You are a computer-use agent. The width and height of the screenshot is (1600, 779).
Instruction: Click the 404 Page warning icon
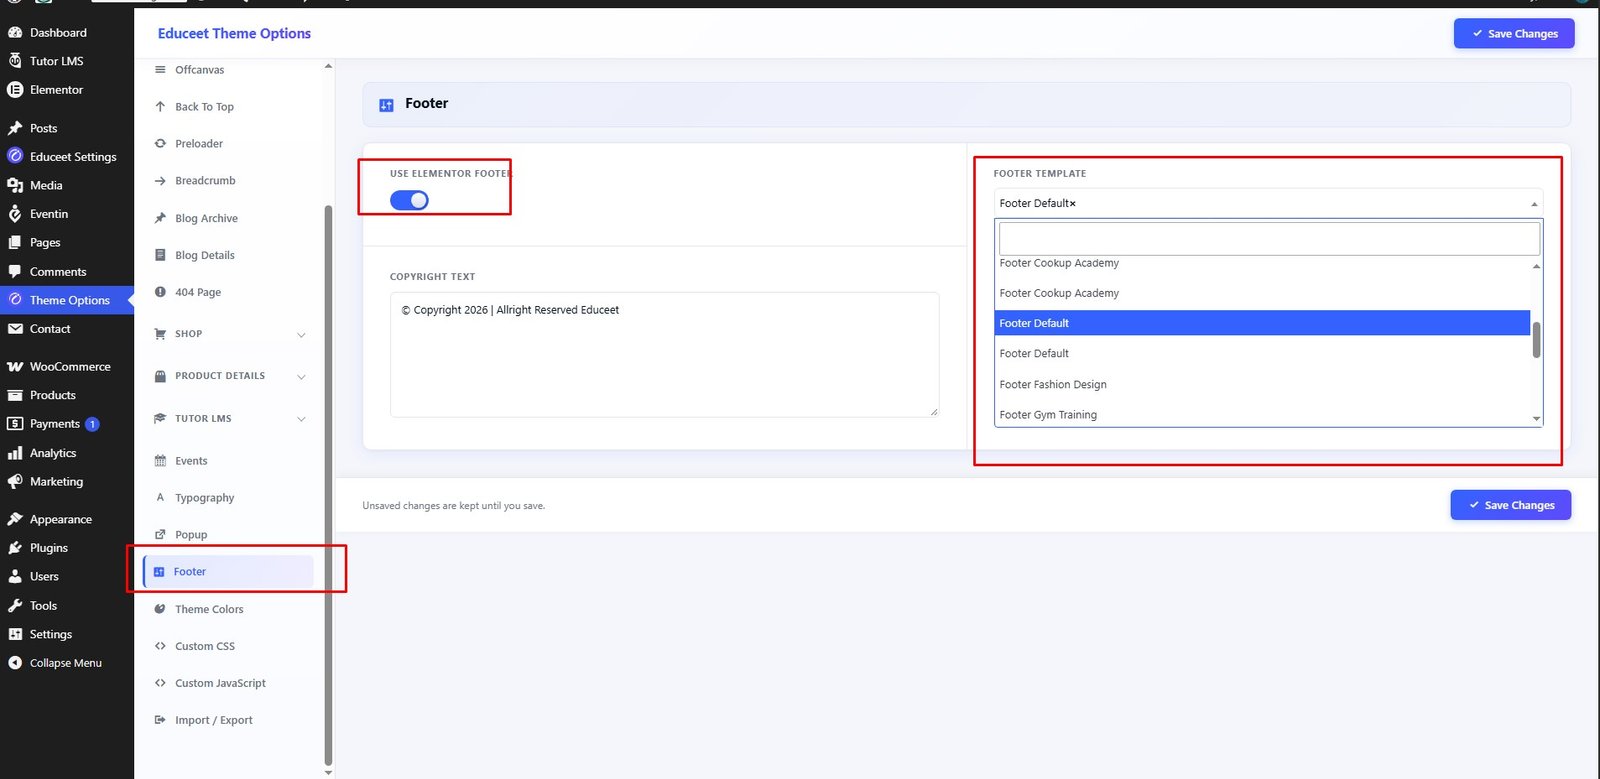pyautogui.click(x=160, y=292)
